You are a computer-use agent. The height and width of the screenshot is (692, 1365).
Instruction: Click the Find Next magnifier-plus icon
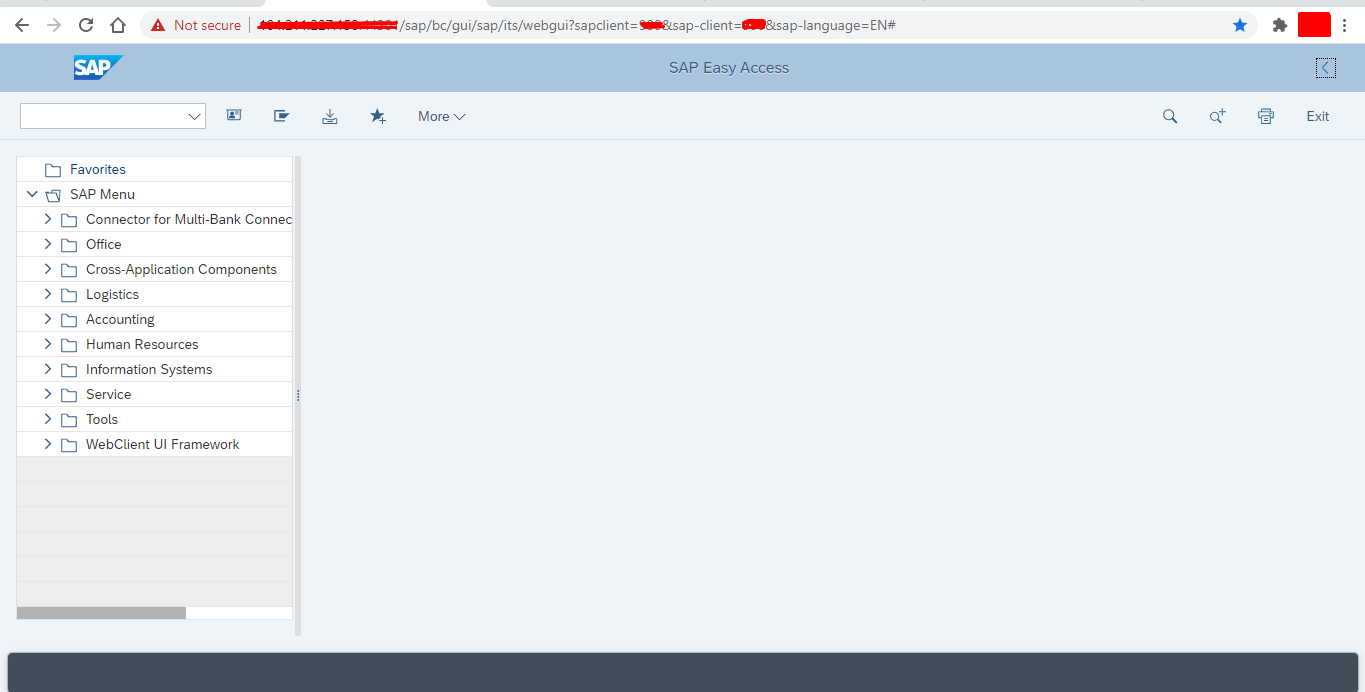pyautogui.click(x=1218, y=116)
